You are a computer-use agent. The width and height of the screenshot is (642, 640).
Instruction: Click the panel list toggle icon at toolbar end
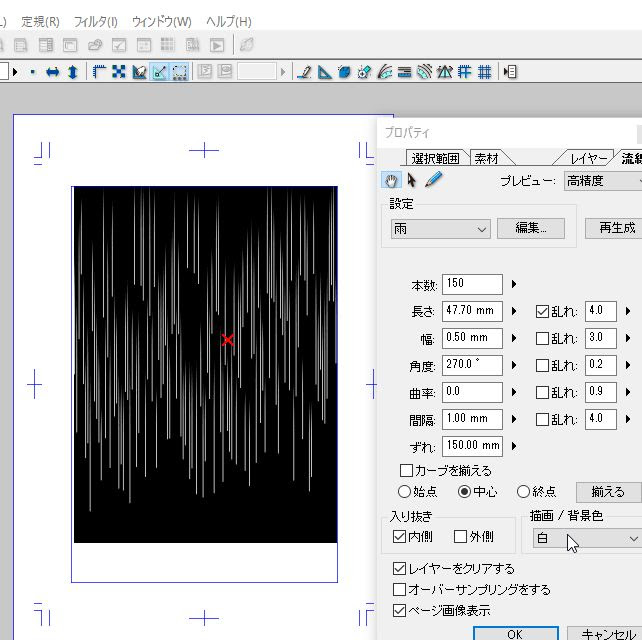click(x=510, y=72)
